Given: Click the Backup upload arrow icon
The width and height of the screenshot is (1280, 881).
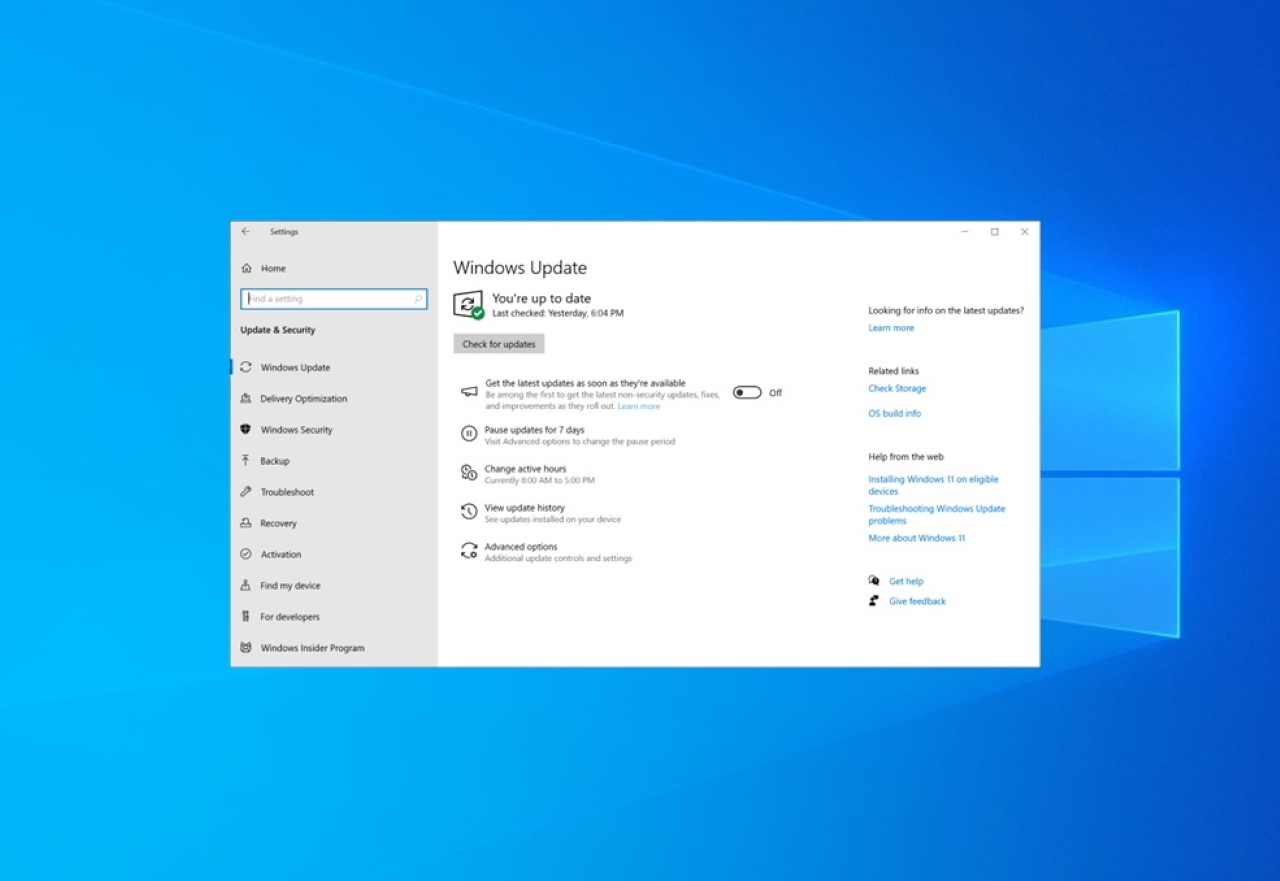Looking at the screenshot, I should click(x=246, y=460).
